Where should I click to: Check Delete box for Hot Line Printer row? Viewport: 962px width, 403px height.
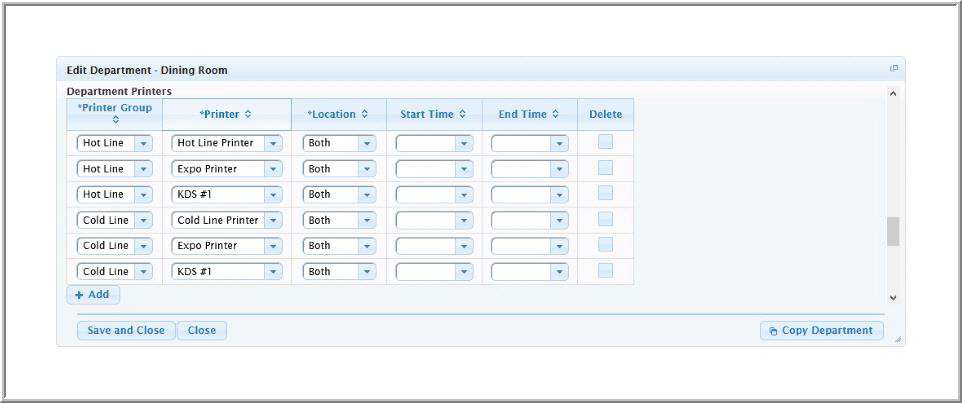[x=605, y=142]
